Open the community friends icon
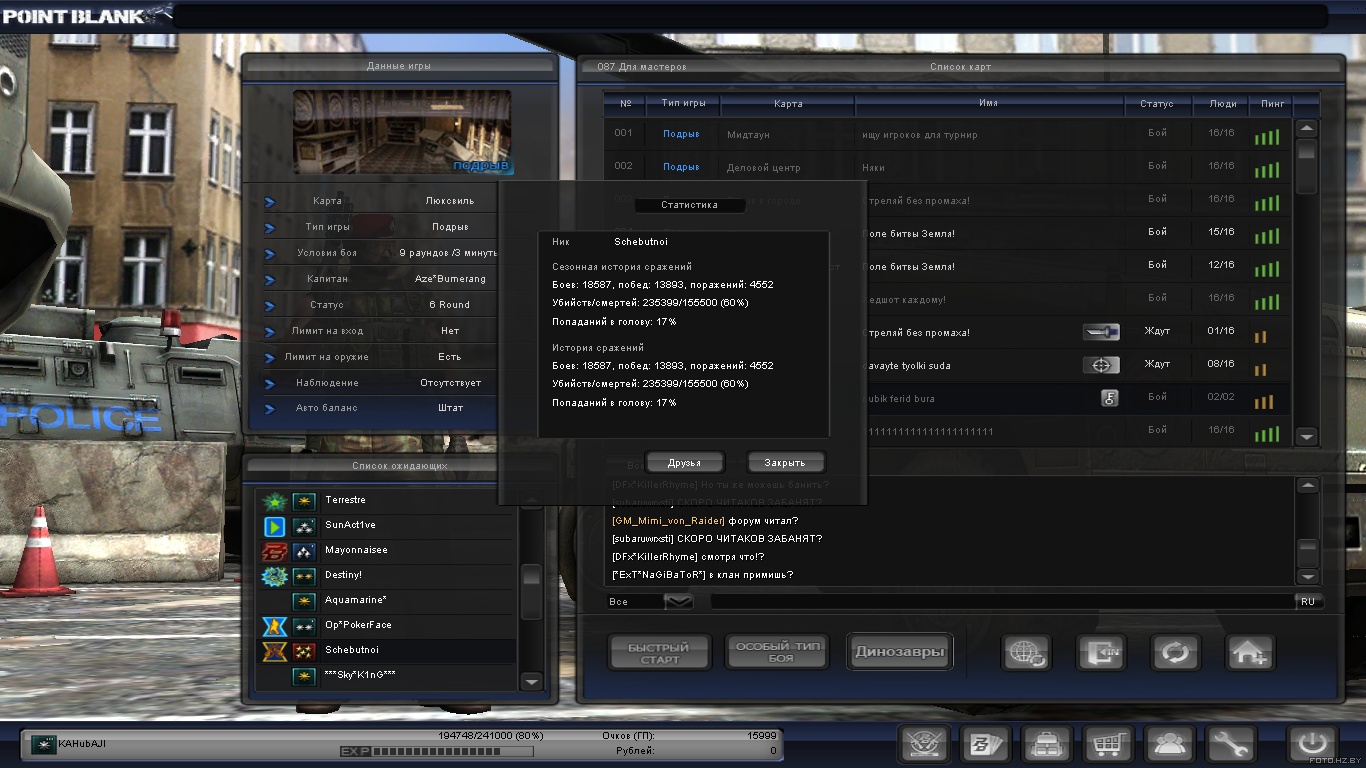The width and height of the screenshot is (1366, 768). point(1169,745)
